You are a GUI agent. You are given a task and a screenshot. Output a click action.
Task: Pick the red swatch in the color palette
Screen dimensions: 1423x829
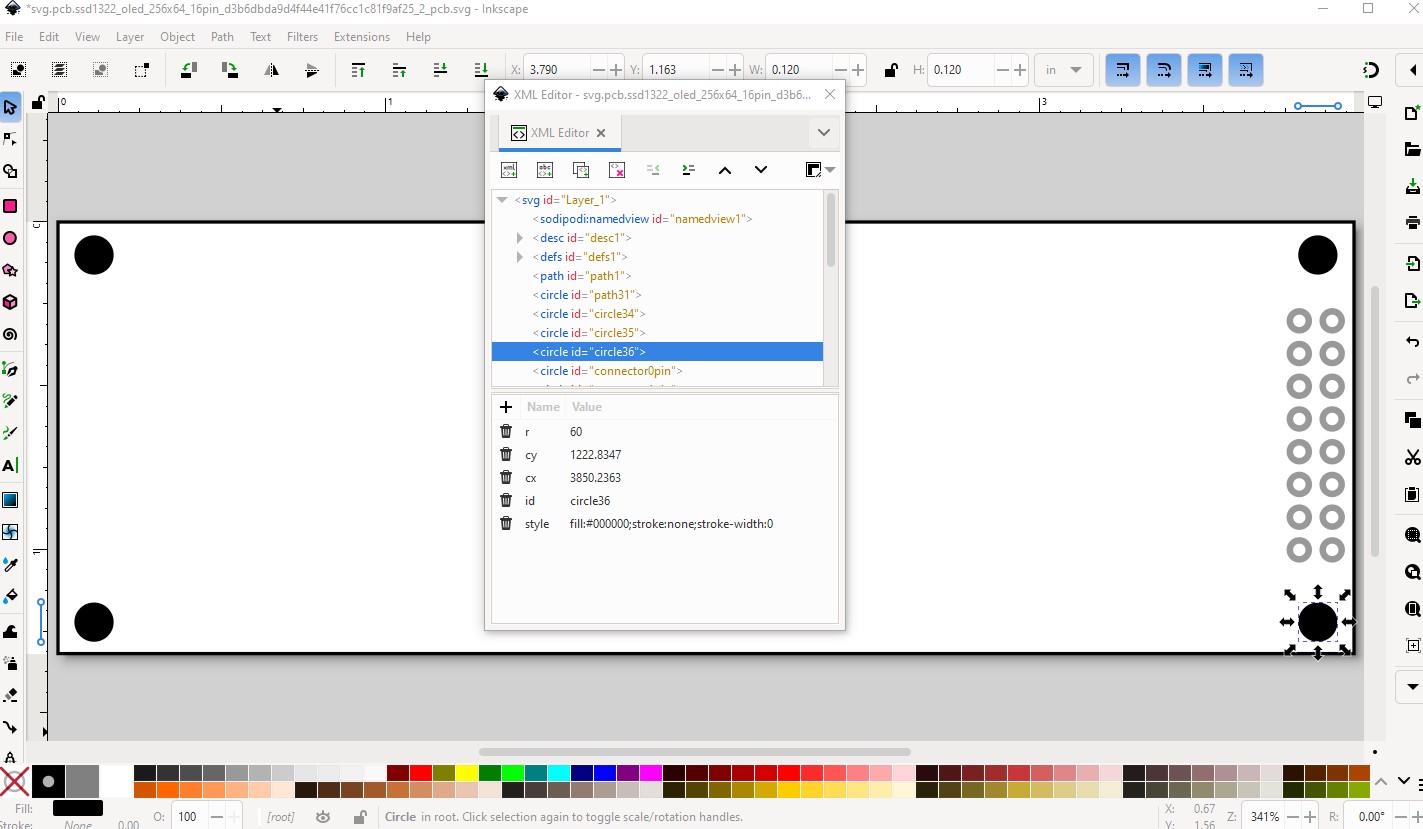421,773
